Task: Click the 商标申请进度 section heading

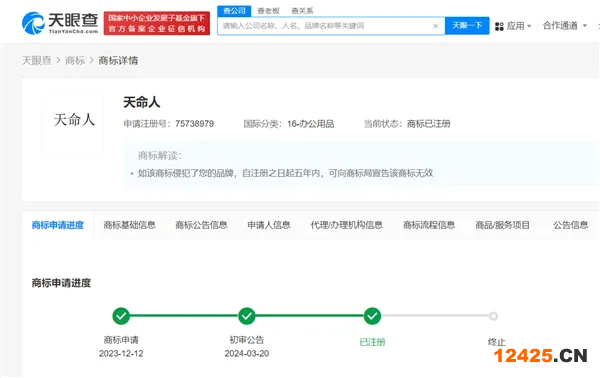Action: (61, 283)
